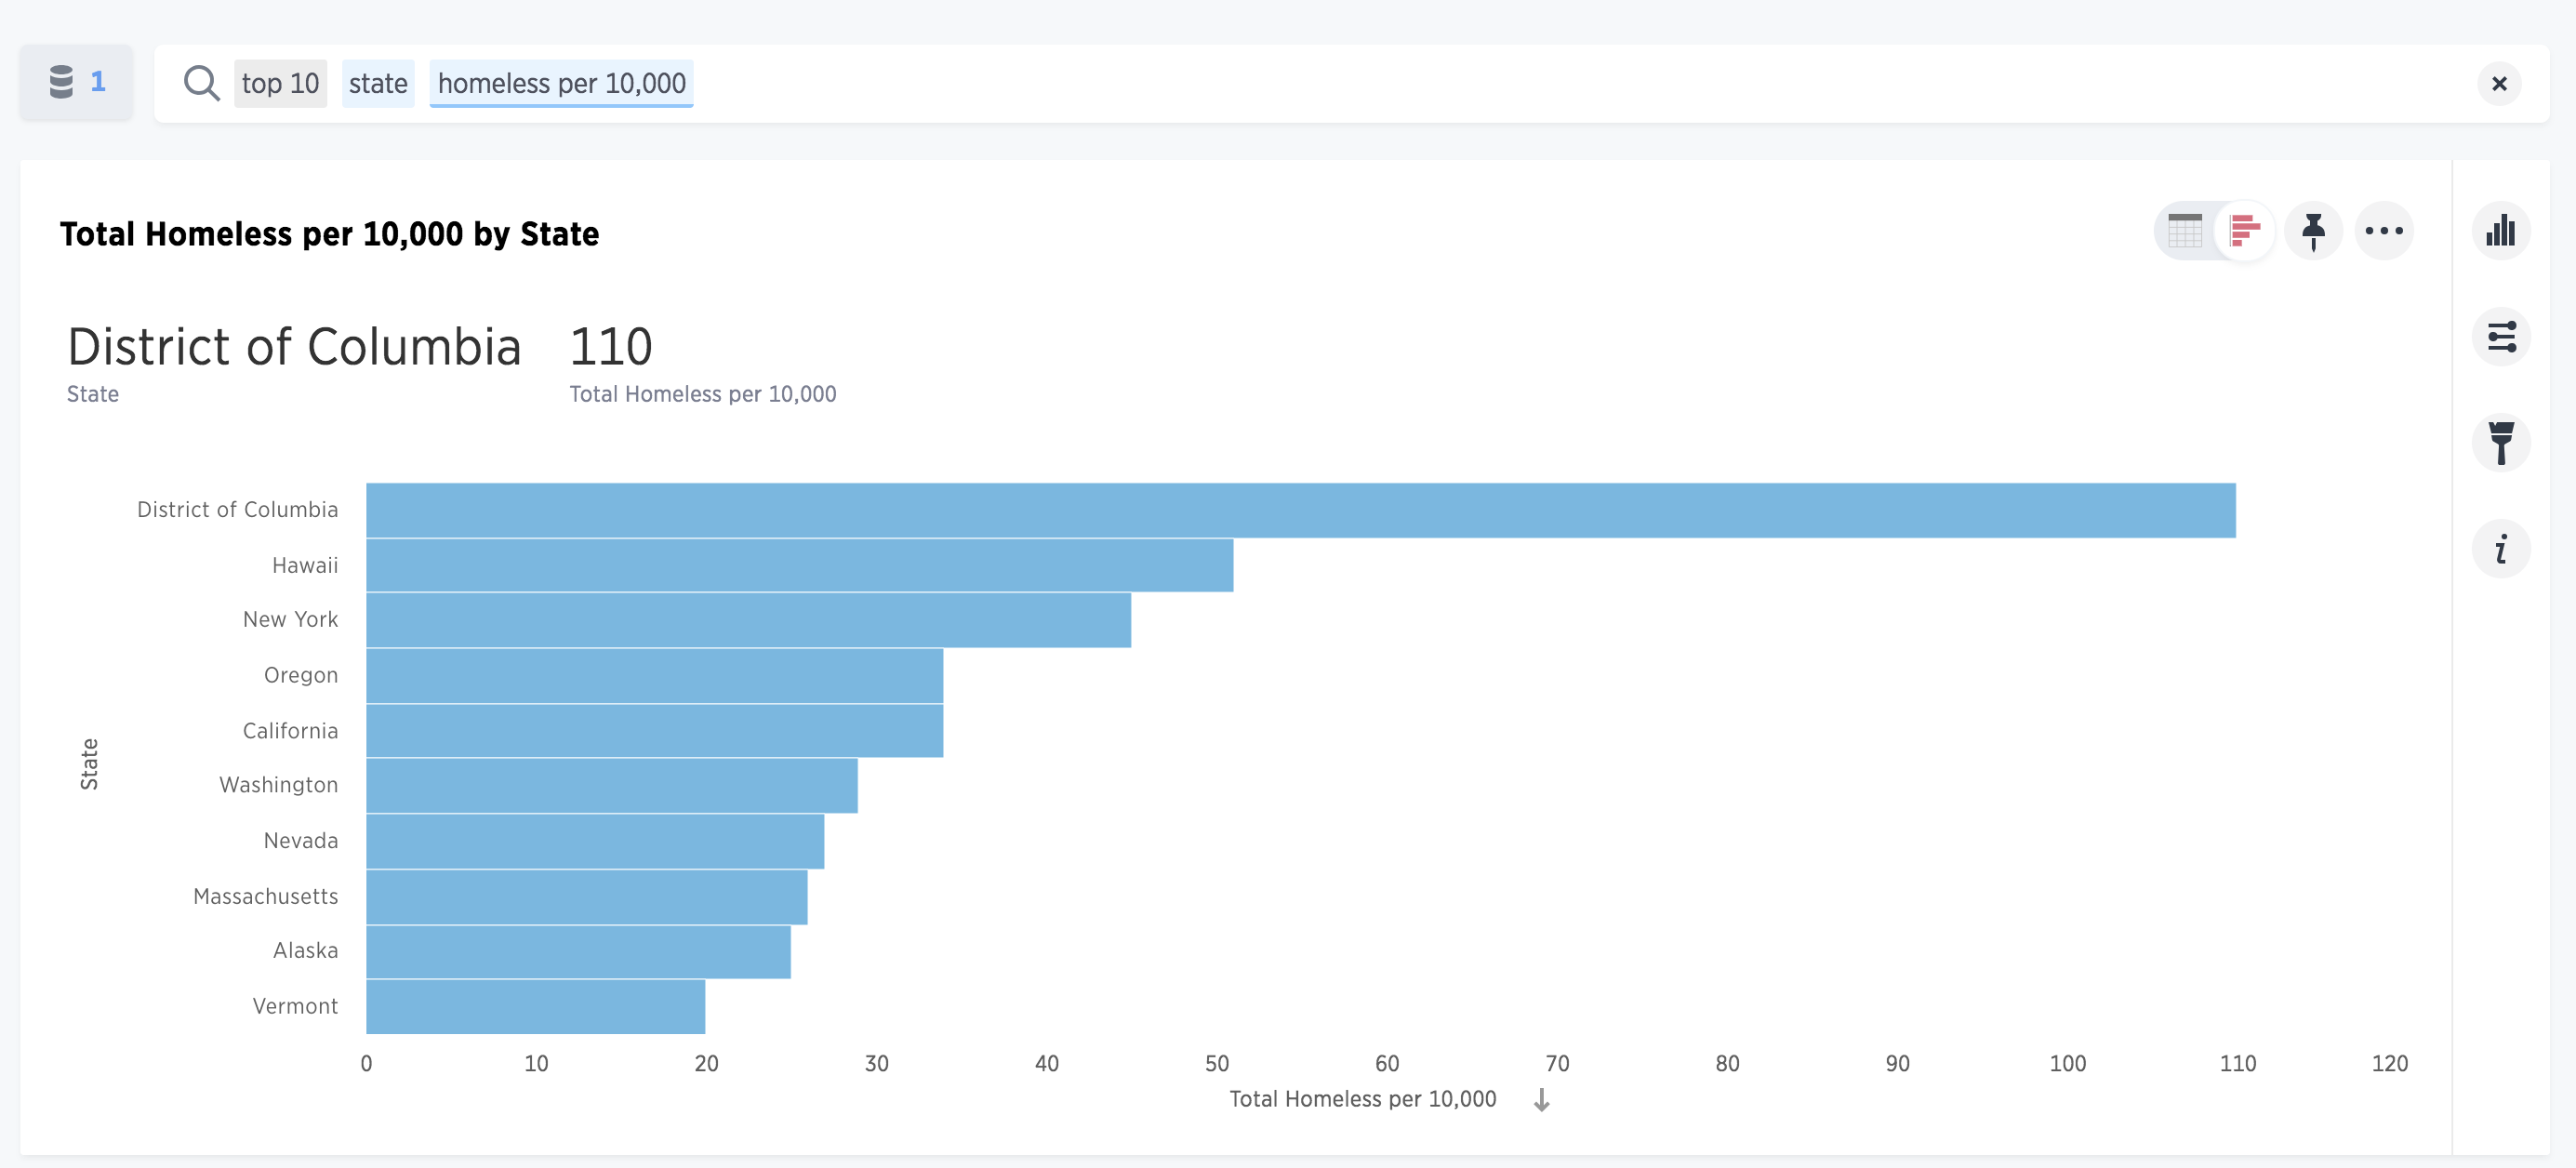Click the more options ellipsis icon

pos(2385,230)
